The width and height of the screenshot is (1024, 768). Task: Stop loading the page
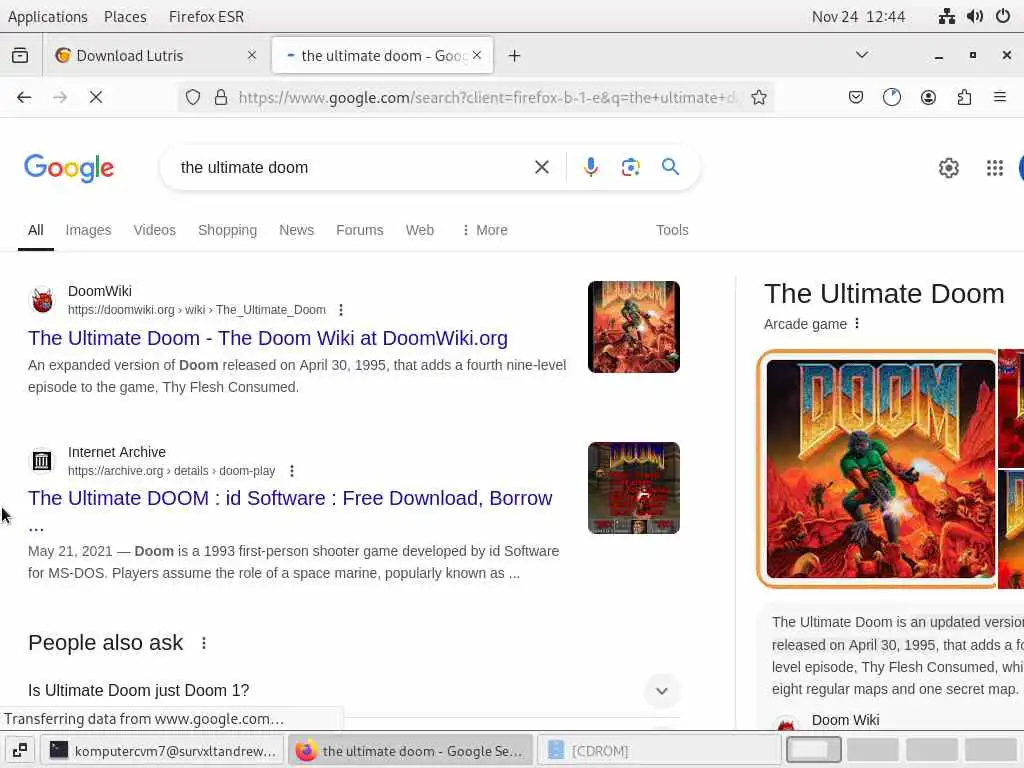[96, 97]
